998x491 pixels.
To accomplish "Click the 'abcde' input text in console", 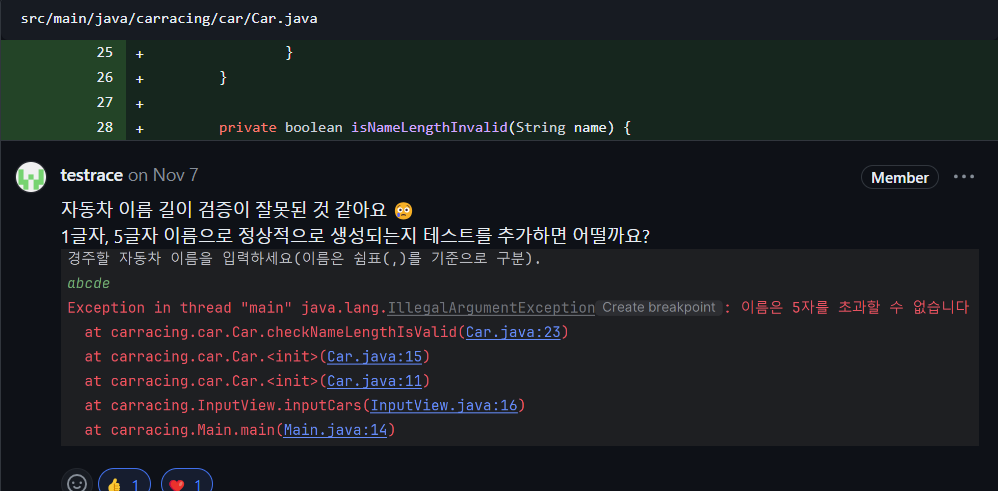I will pyautogui.click(x=88, y=283).
